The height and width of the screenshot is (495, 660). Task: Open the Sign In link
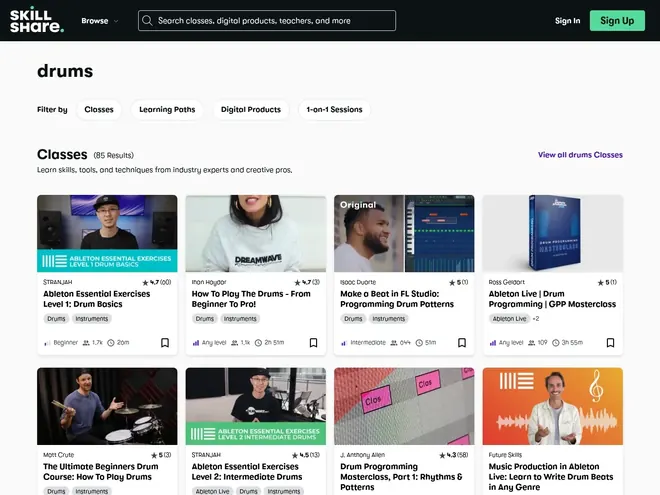567,21
